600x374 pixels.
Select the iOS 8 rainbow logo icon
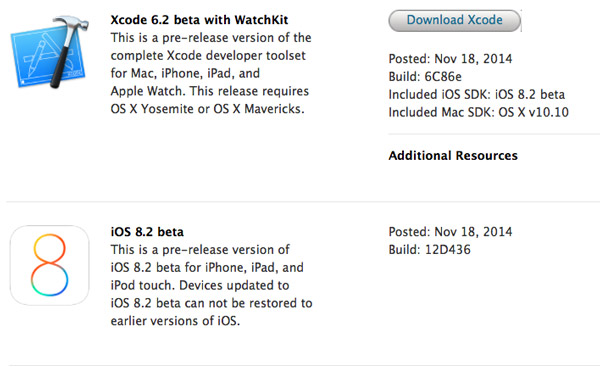point(49,265)
